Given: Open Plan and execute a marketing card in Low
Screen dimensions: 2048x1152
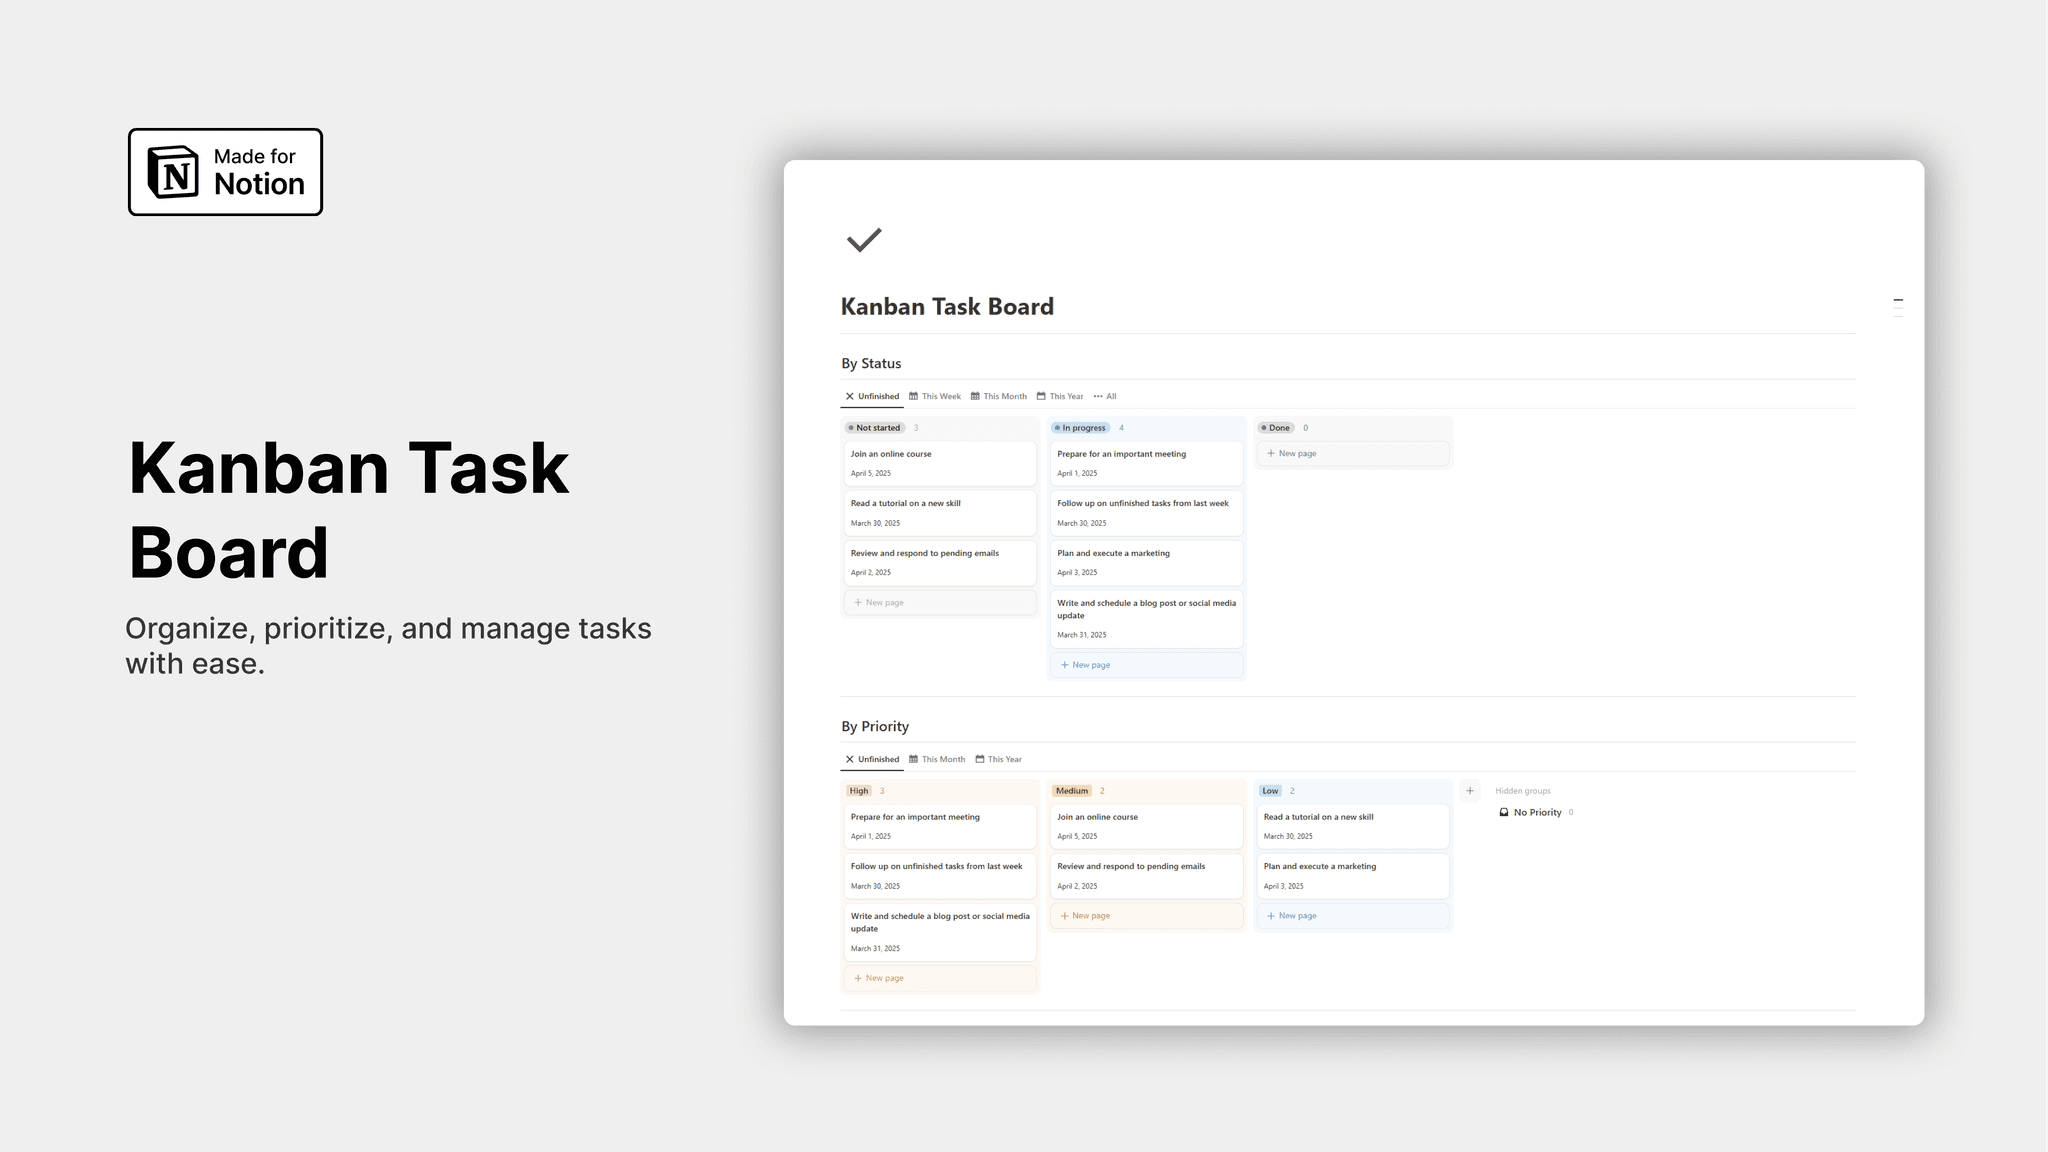Looking at the screenshot, I should [1351, 875].
